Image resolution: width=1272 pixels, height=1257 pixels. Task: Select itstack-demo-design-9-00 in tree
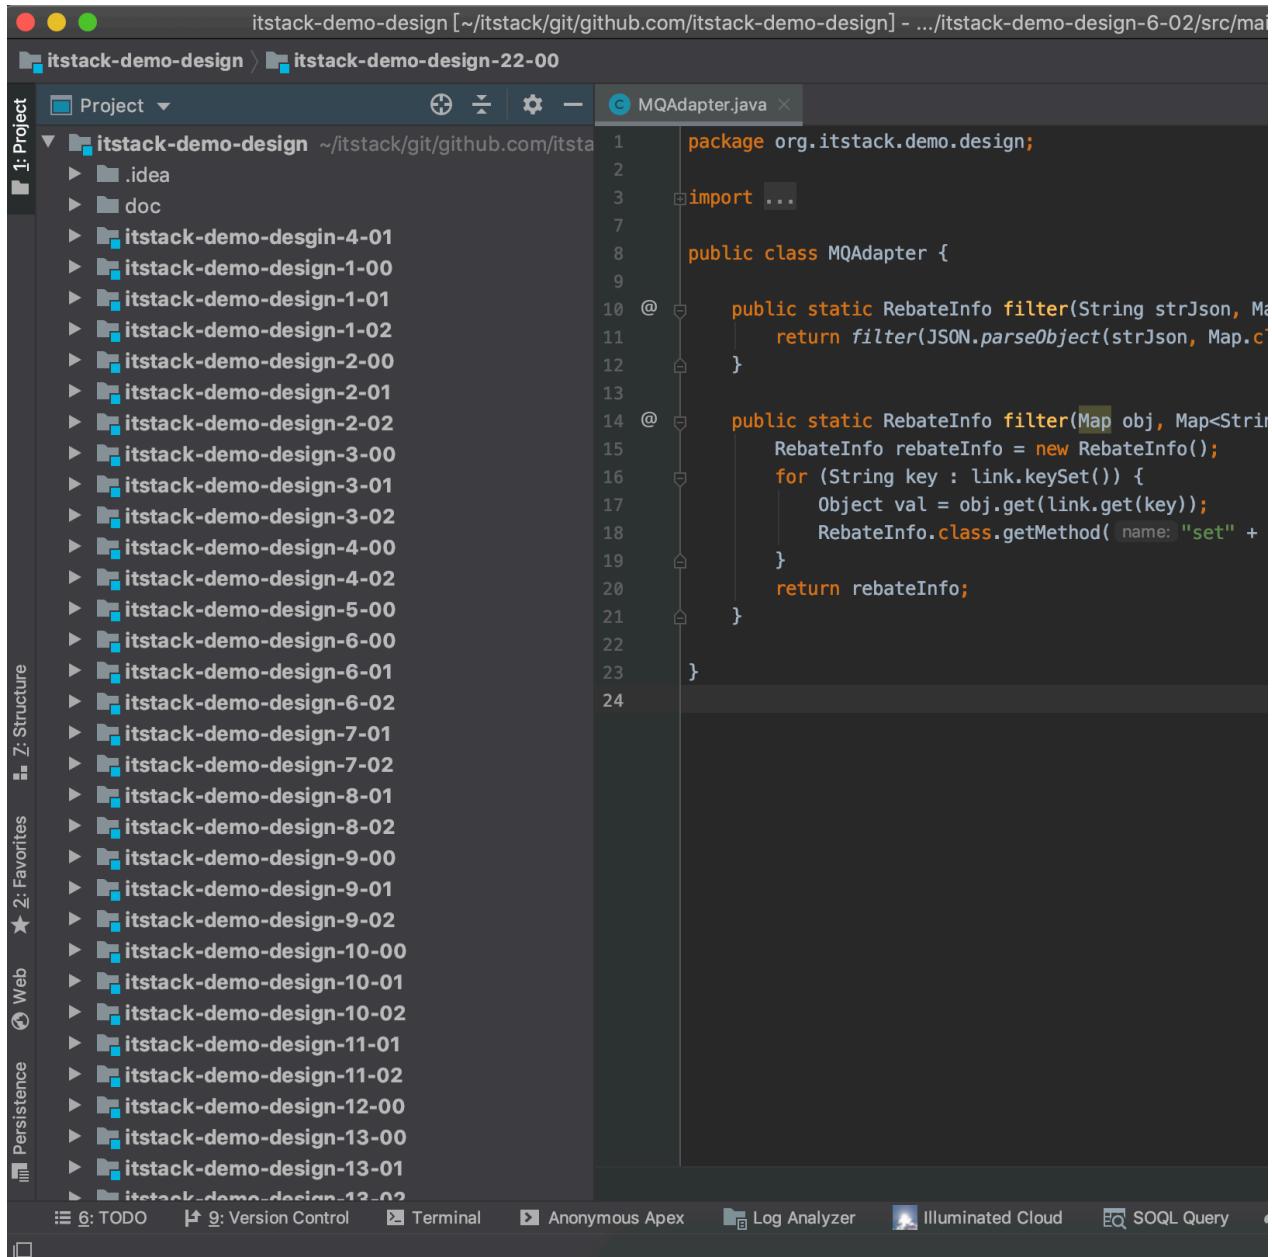pos(260,857)
